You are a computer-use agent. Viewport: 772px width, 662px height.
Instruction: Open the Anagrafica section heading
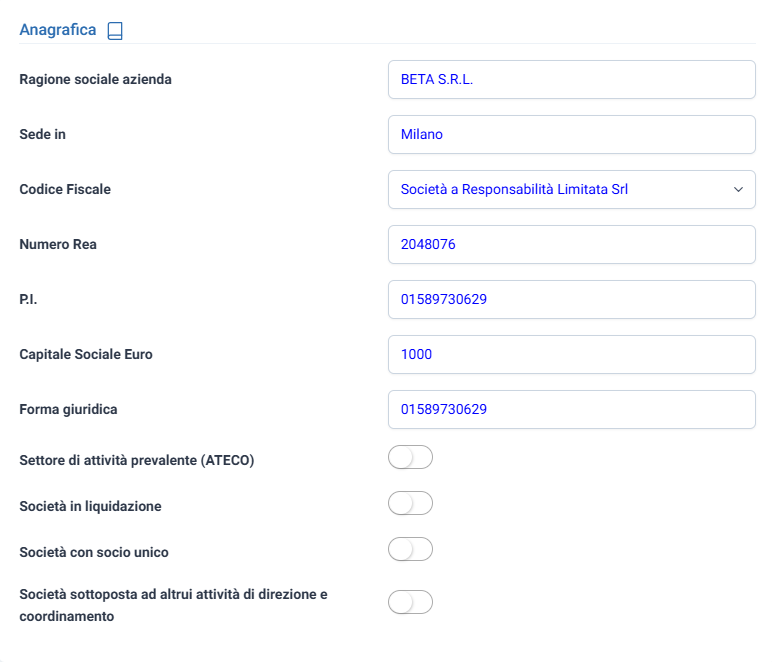coord(58,30)
